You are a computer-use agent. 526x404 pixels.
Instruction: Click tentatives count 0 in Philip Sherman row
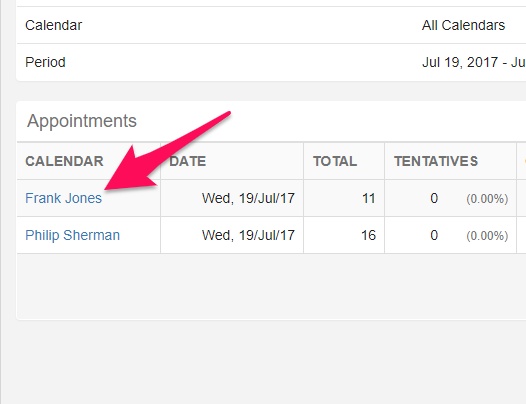point(434,235)
